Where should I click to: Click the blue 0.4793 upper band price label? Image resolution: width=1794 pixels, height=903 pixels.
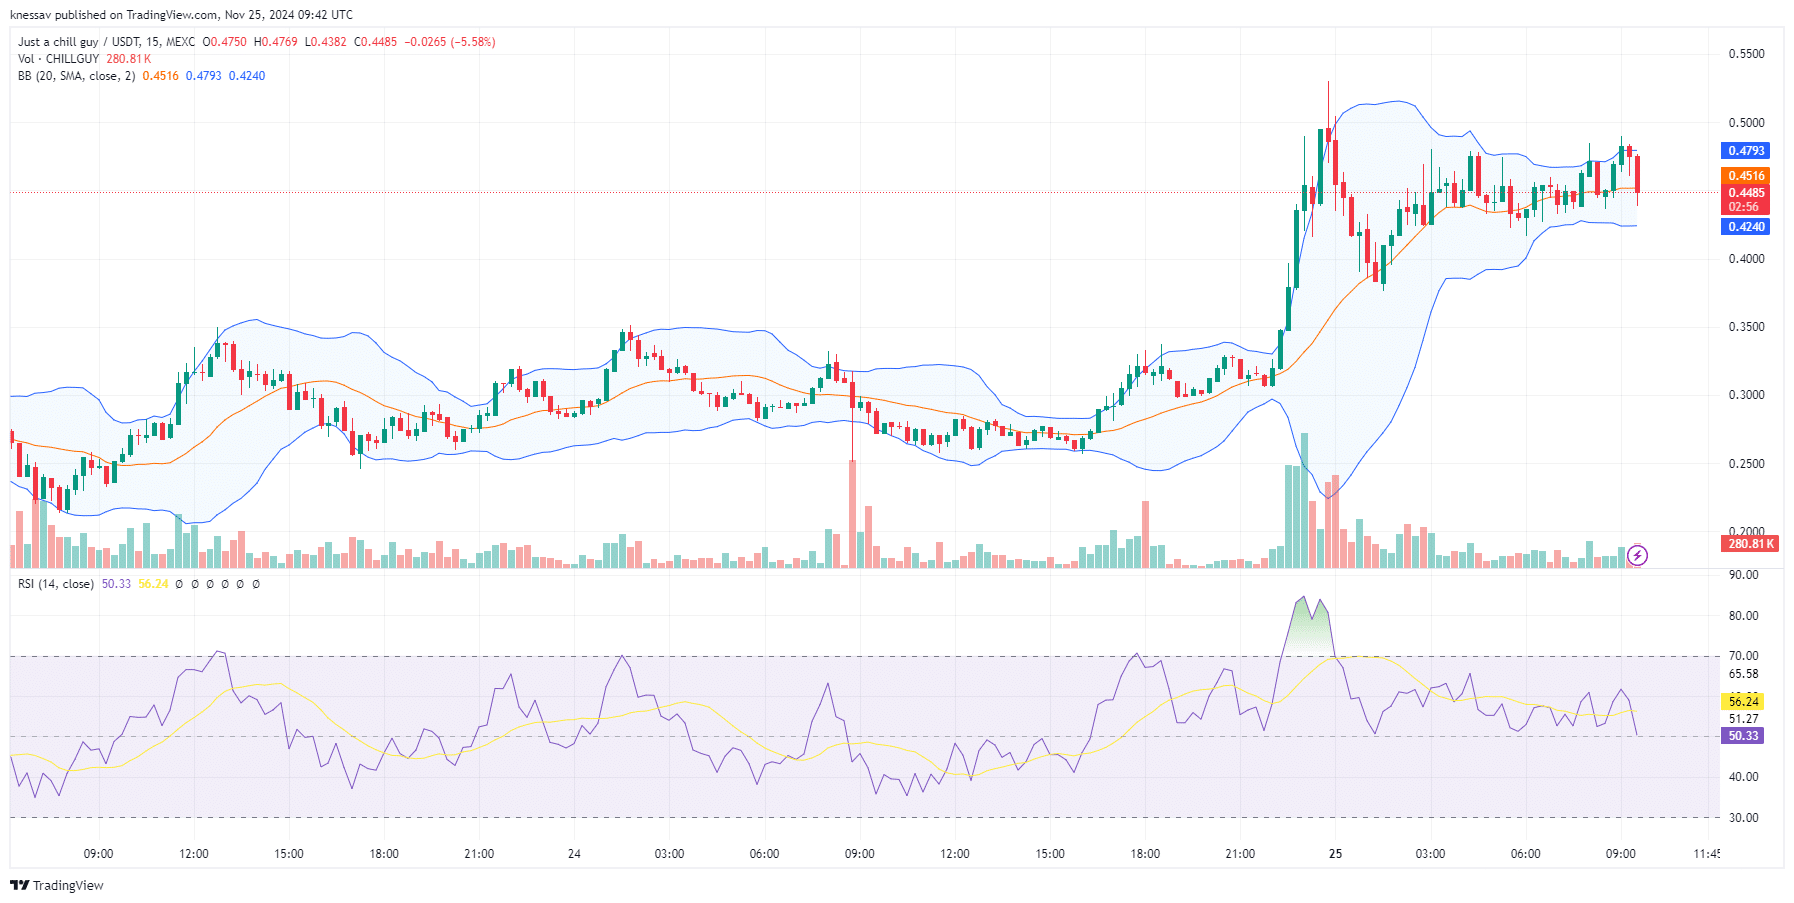pos(1746,151)
